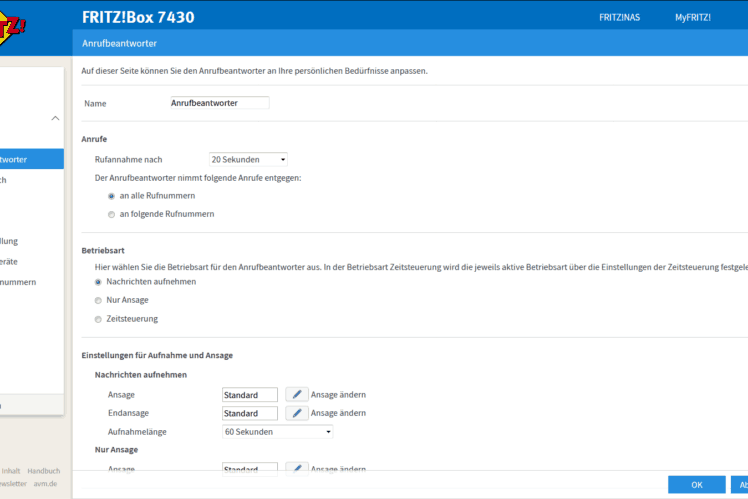This screenshot has width=748, height=499.
Task: Select 'an folgende Rufnummern' radio button
Action: 111,215
